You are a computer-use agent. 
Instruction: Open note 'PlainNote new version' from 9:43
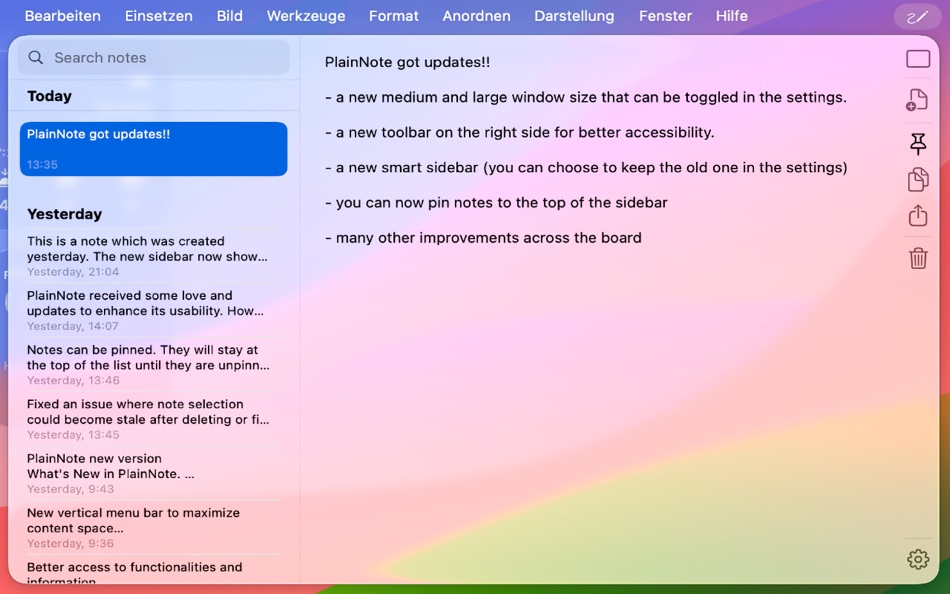[153, 473]
